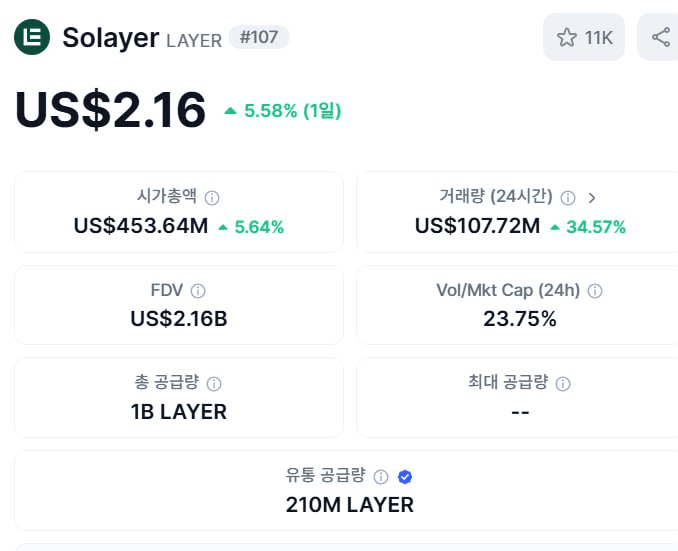The image size is (678, 551).
Task: Click the Solayer logo icon
Action: [32, 37]
